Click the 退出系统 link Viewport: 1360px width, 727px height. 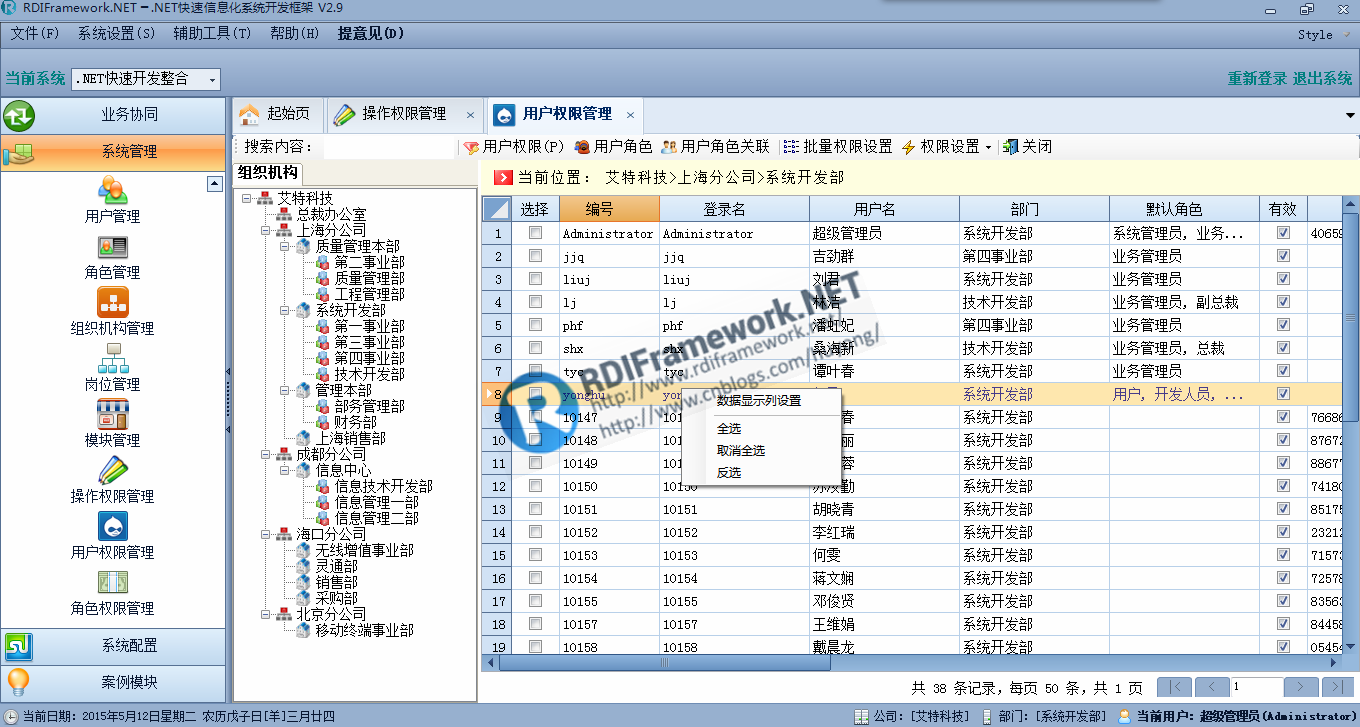coord(1322,79)
